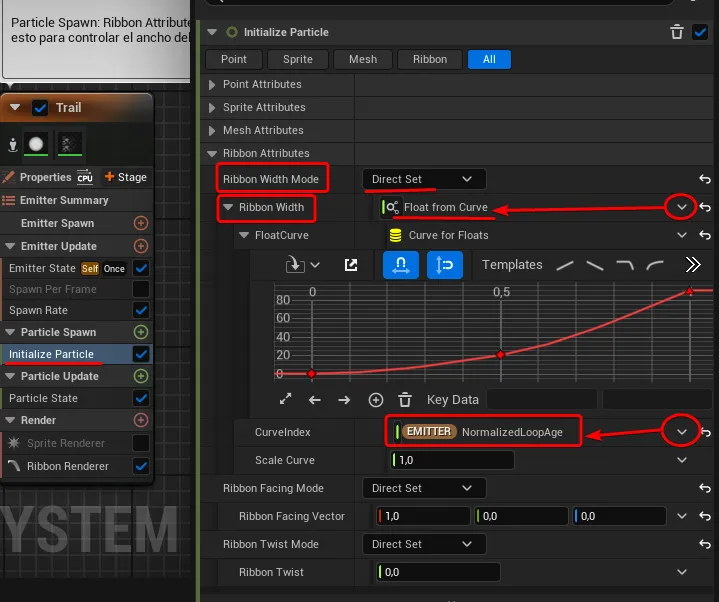Click Ribbon Facing Vector X field

(423, 516)
